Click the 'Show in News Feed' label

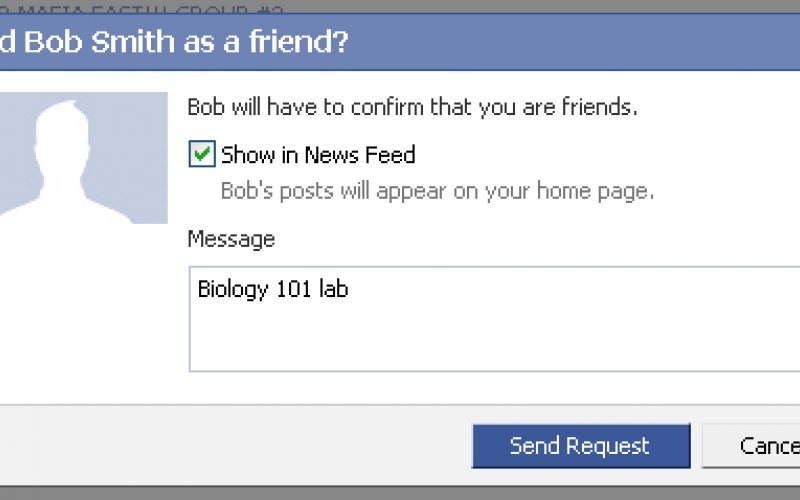click(x=318, y=155)
